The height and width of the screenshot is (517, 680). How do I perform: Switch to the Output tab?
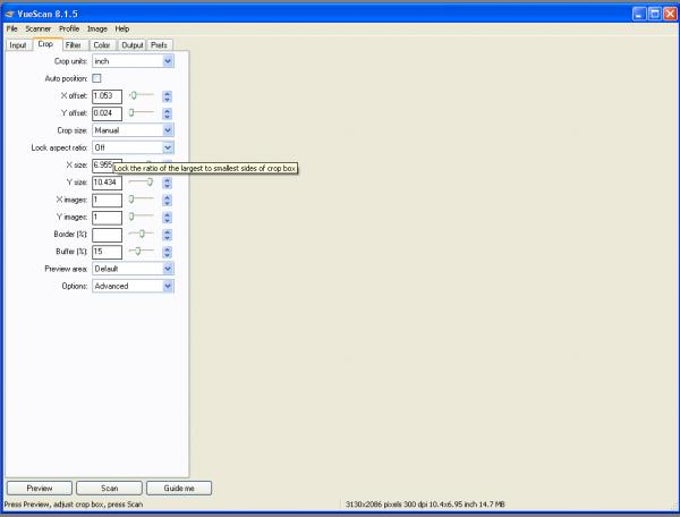coord(132,45)
